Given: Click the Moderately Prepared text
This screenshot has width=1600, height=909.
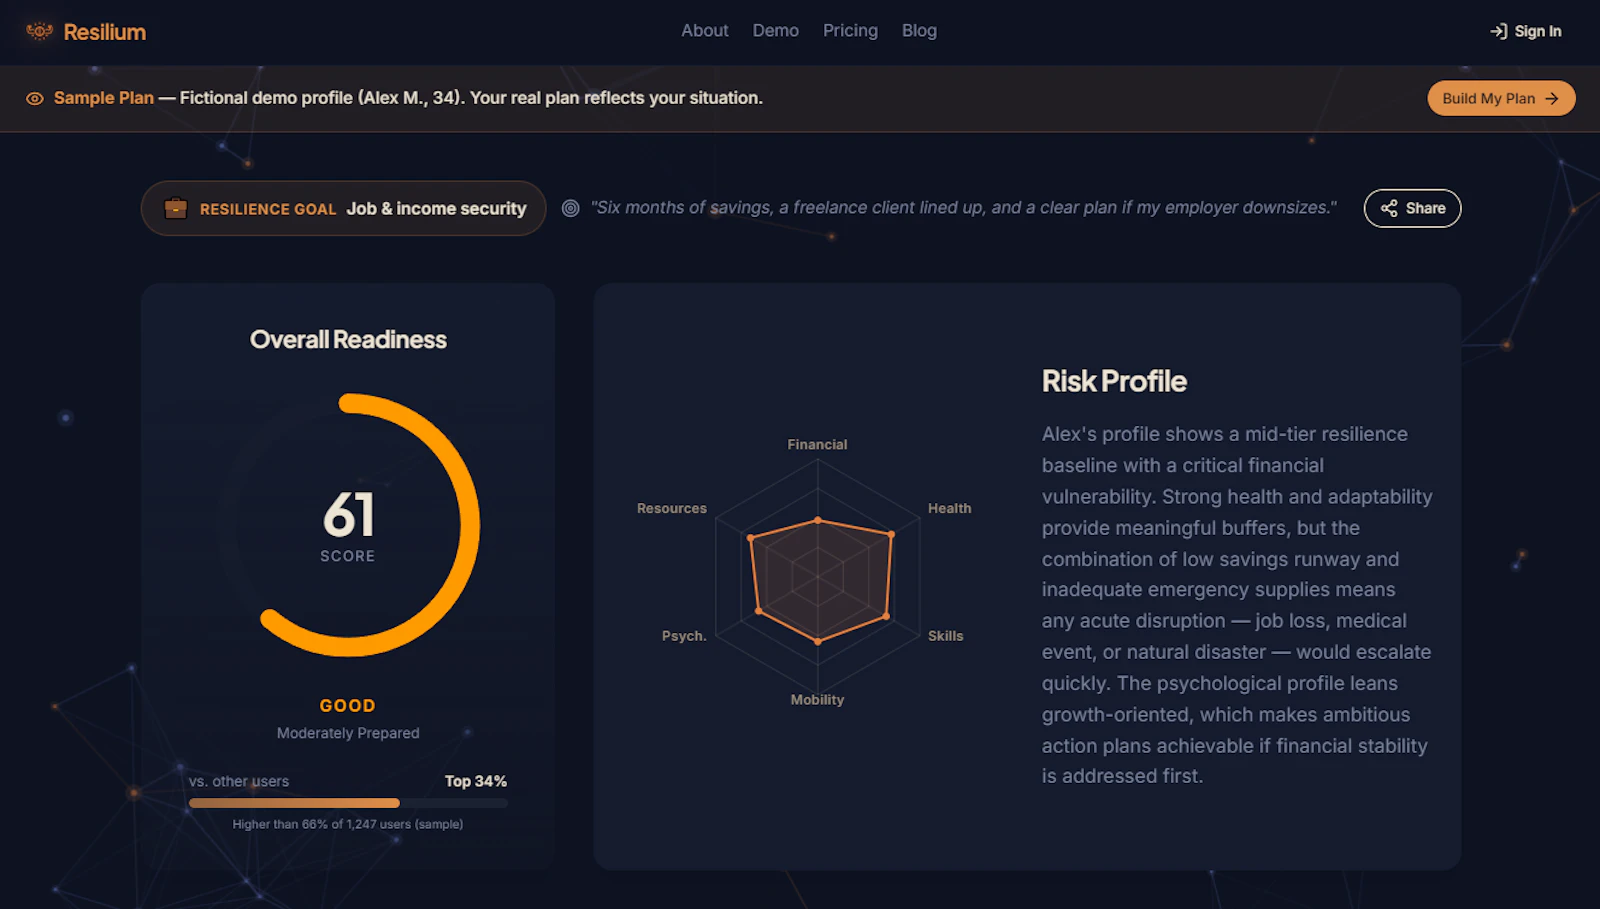Looking at the screenshot, I should 348,733.
